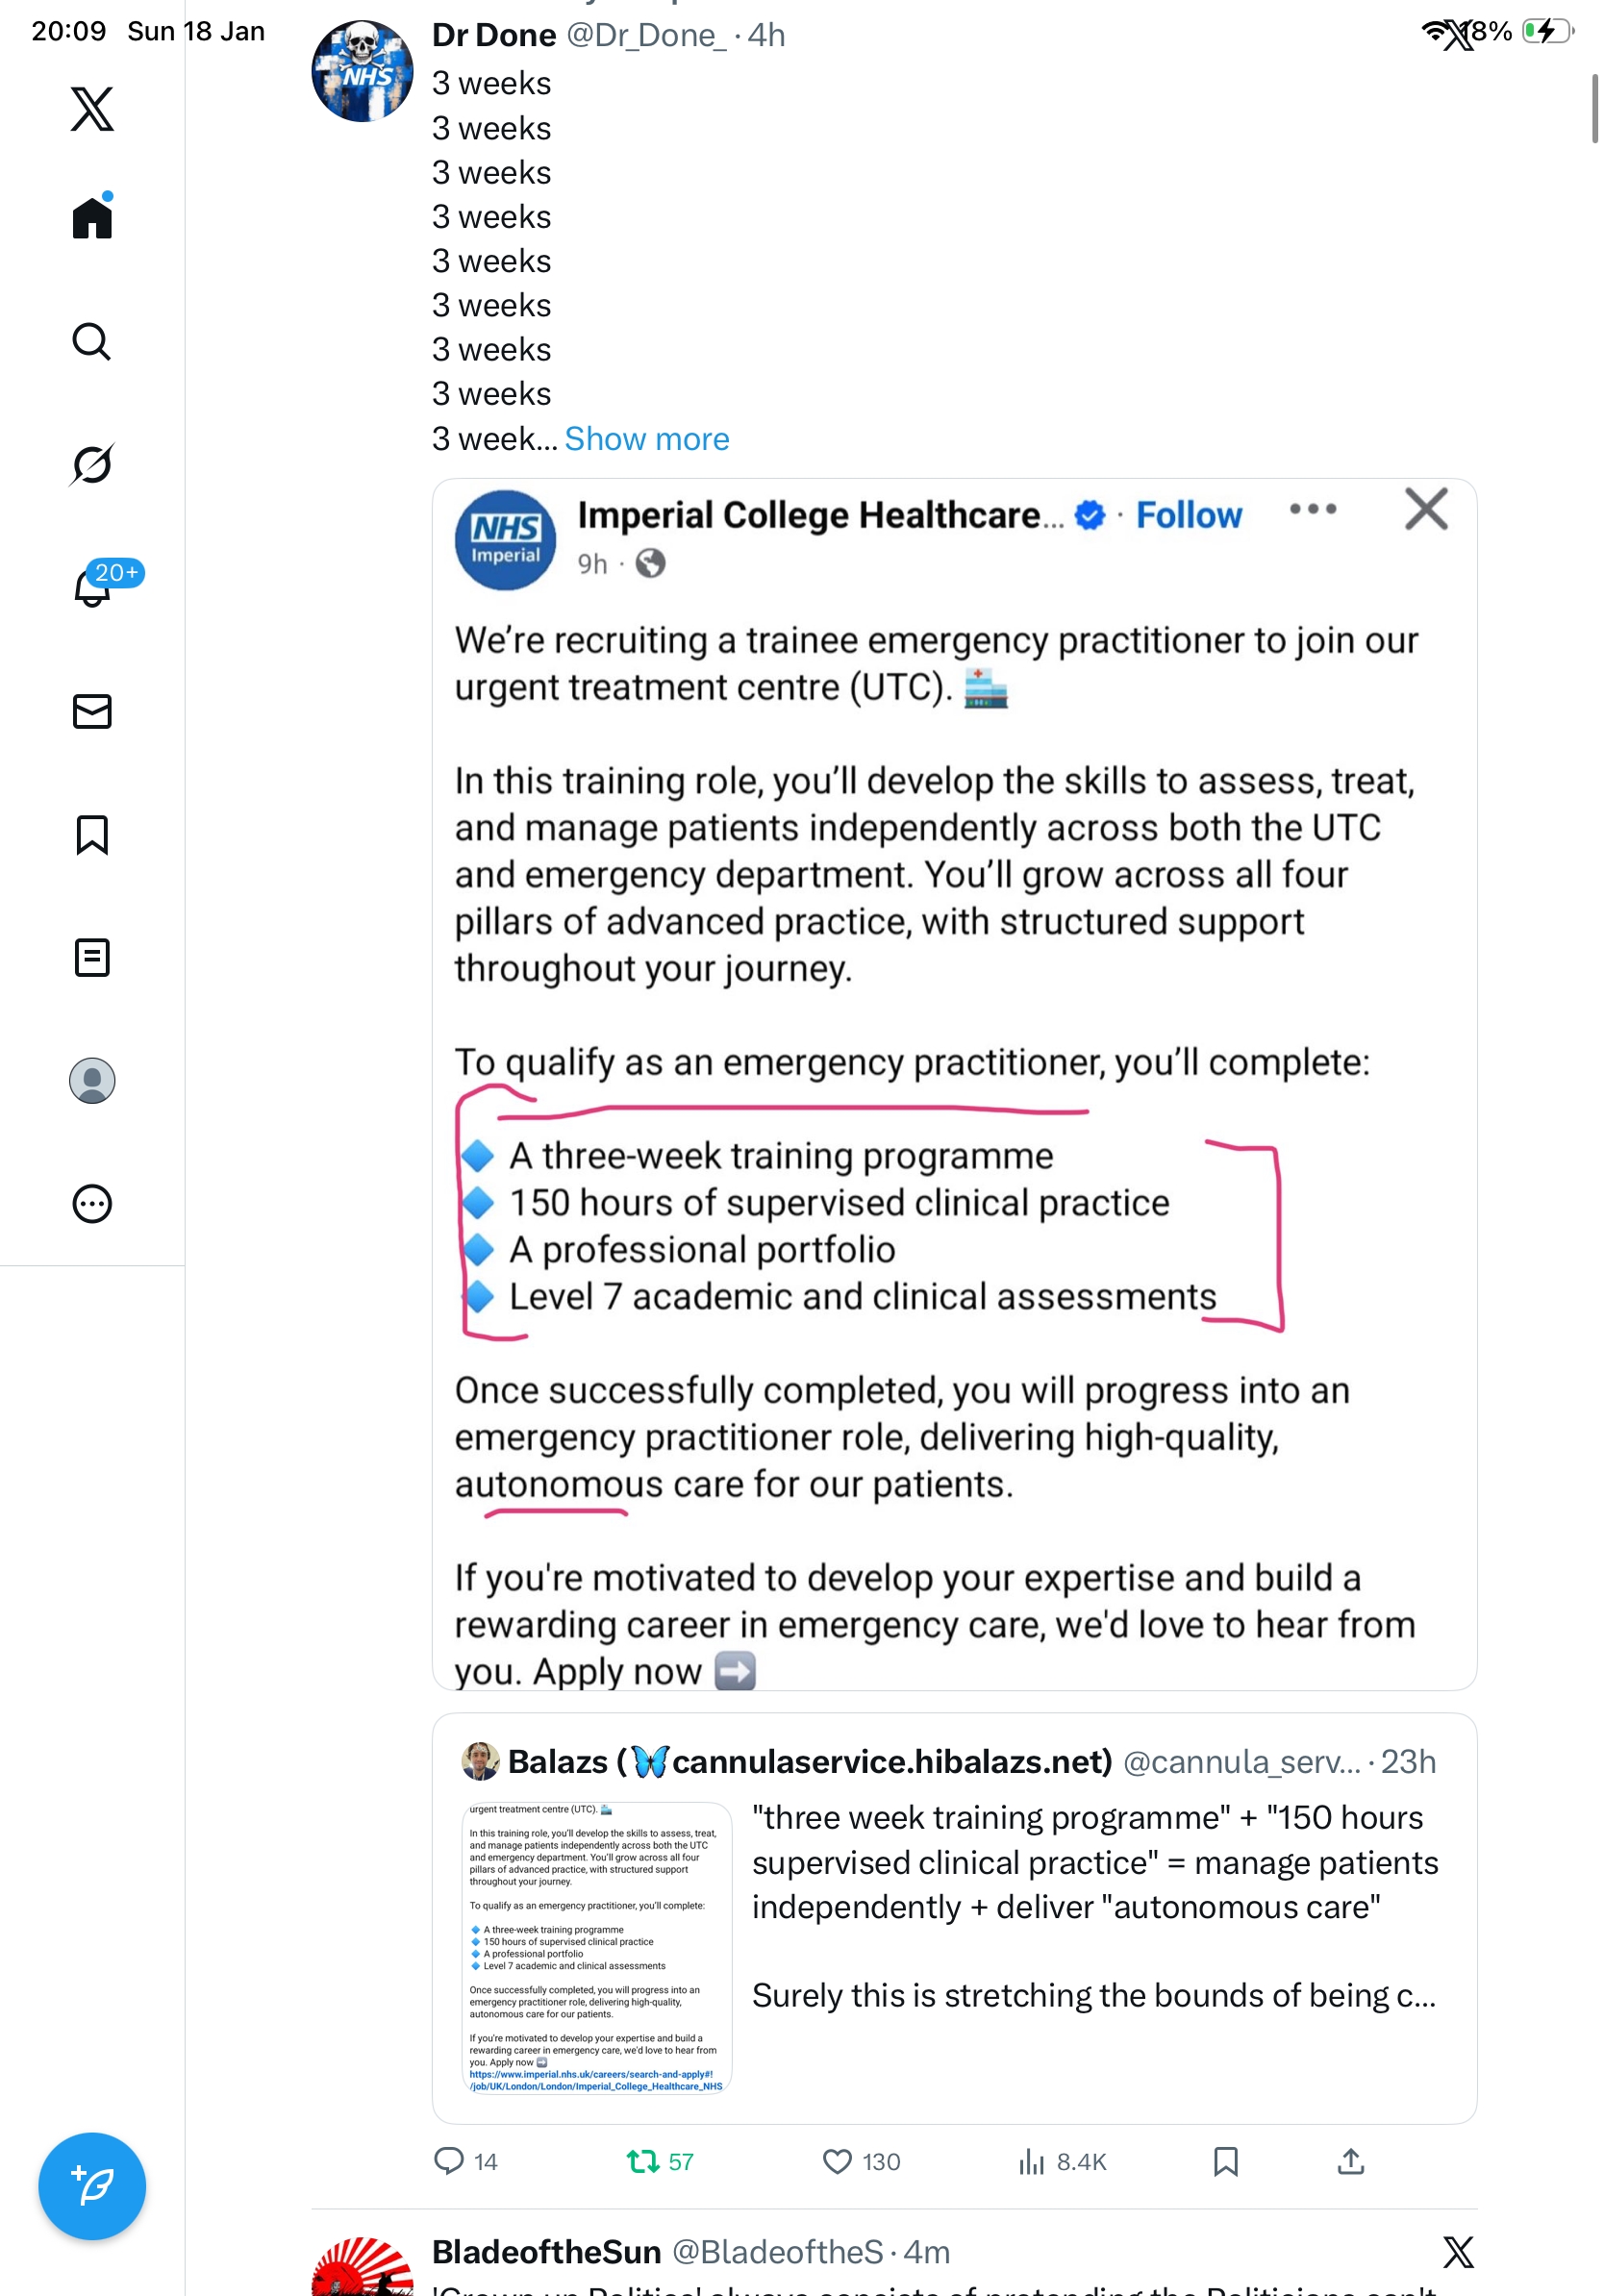
Task: Toggle like on Dr Done's post
Action: [837, 2162]
